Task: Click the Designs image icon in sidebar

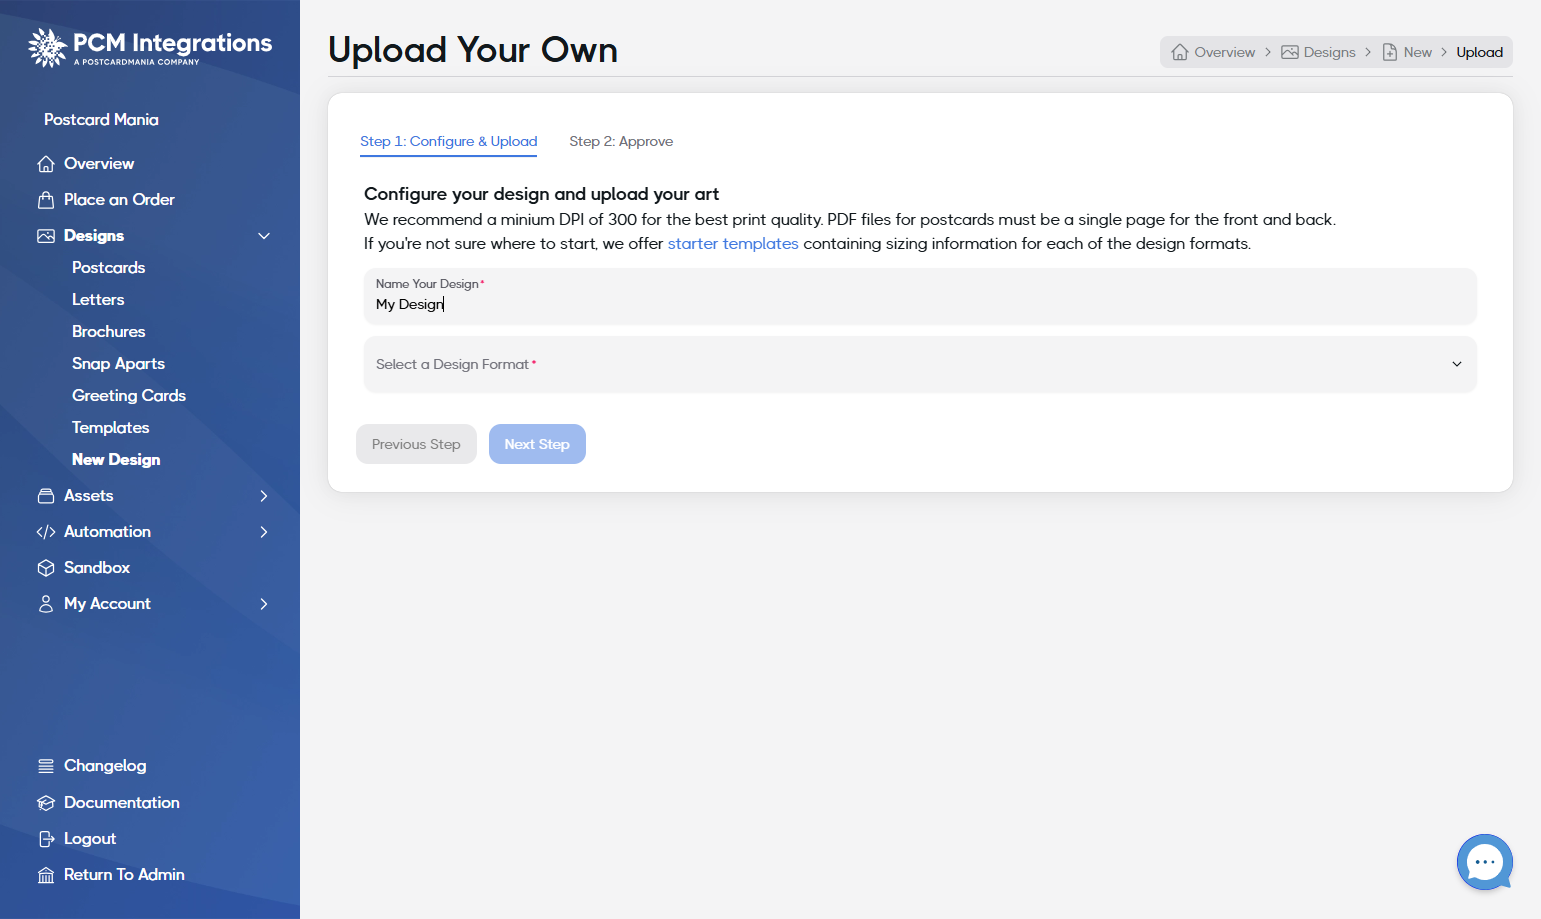Action: pos(46,236)
